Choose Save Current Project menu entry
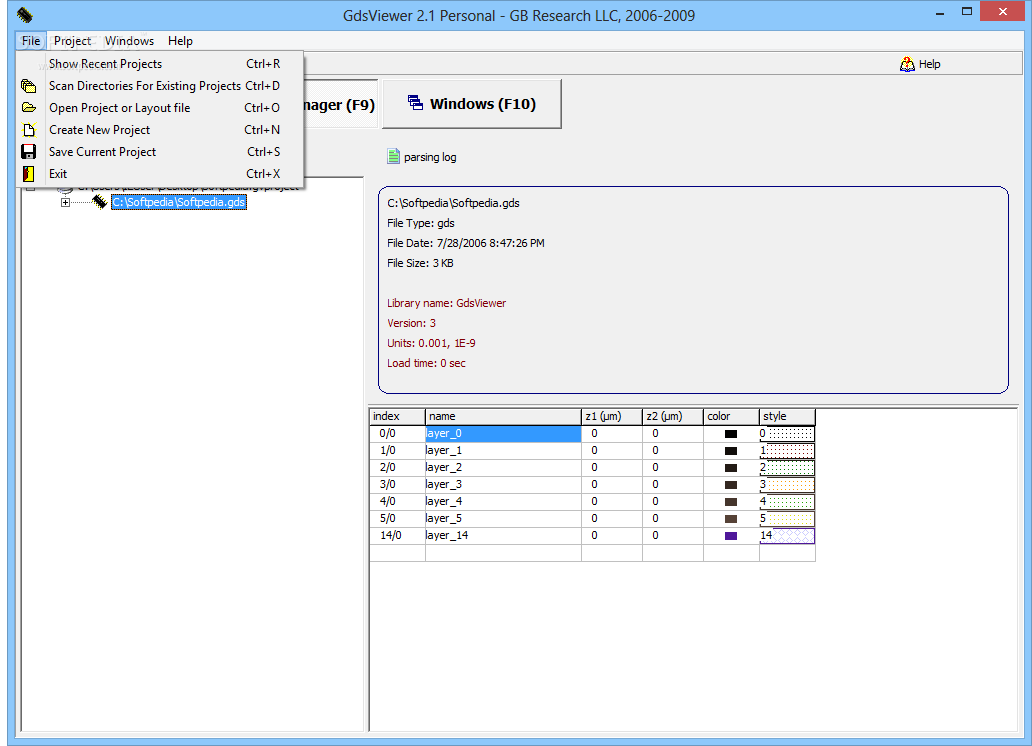Screen dimensions: 1032x746 pos(160,151)
